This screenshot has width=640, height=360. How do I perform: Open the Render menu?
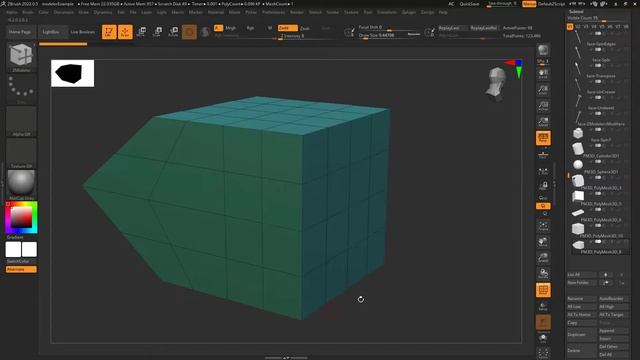(297, 12)
